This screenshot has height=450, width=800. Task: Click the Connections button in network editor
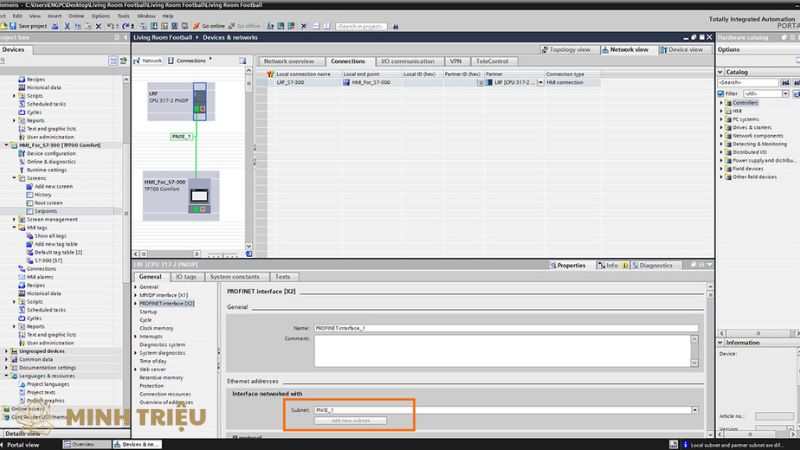188,61
